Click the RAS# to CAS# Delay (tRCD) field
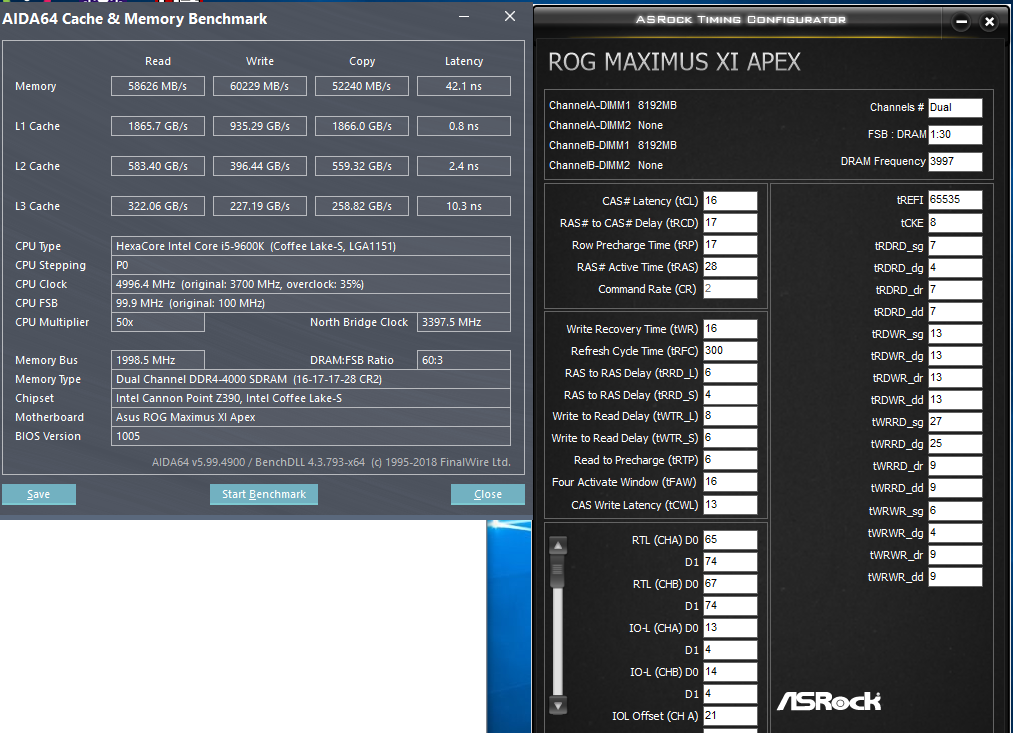 click(x=730, y=223)
